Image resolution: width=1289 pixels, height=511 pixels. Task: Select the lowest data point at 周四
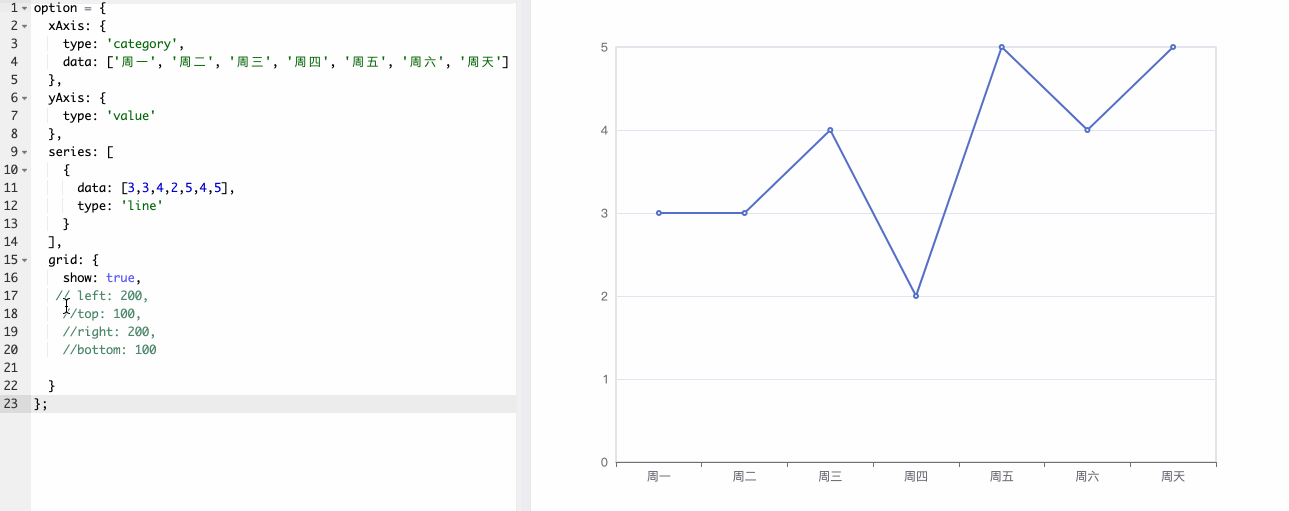[916, 296]
